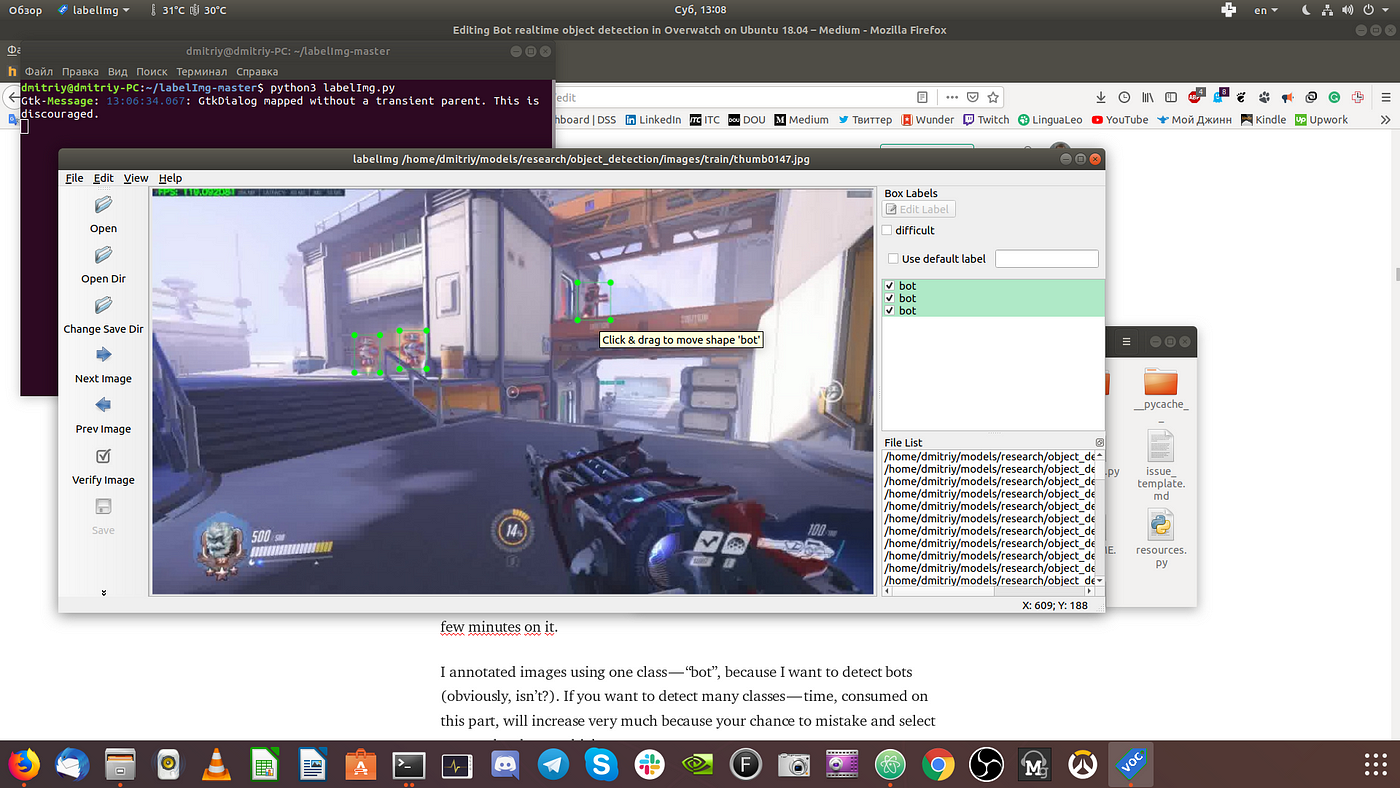Show applications grid in the dock
The image size is (1400, 788).
(1375, 765)
